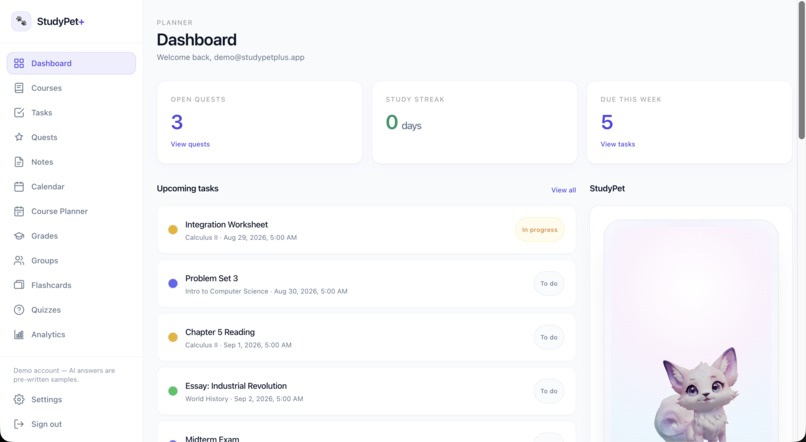This screenshot has height=442, width=806.
Task: Click the Demo account notice text
Action: 64,375
